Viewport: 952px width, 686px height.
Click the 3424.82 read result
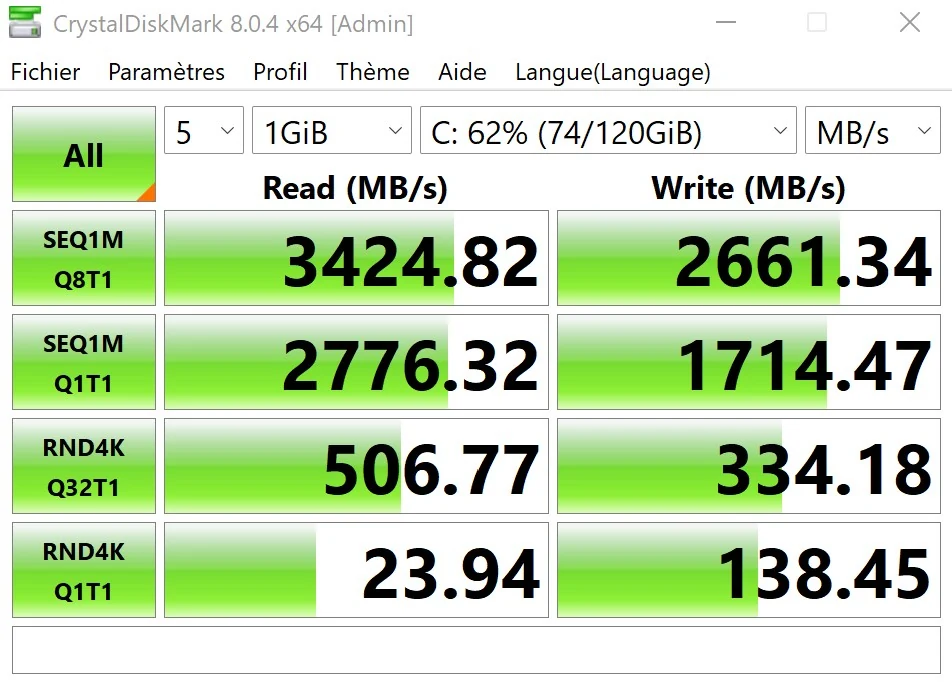coord(356,258)
